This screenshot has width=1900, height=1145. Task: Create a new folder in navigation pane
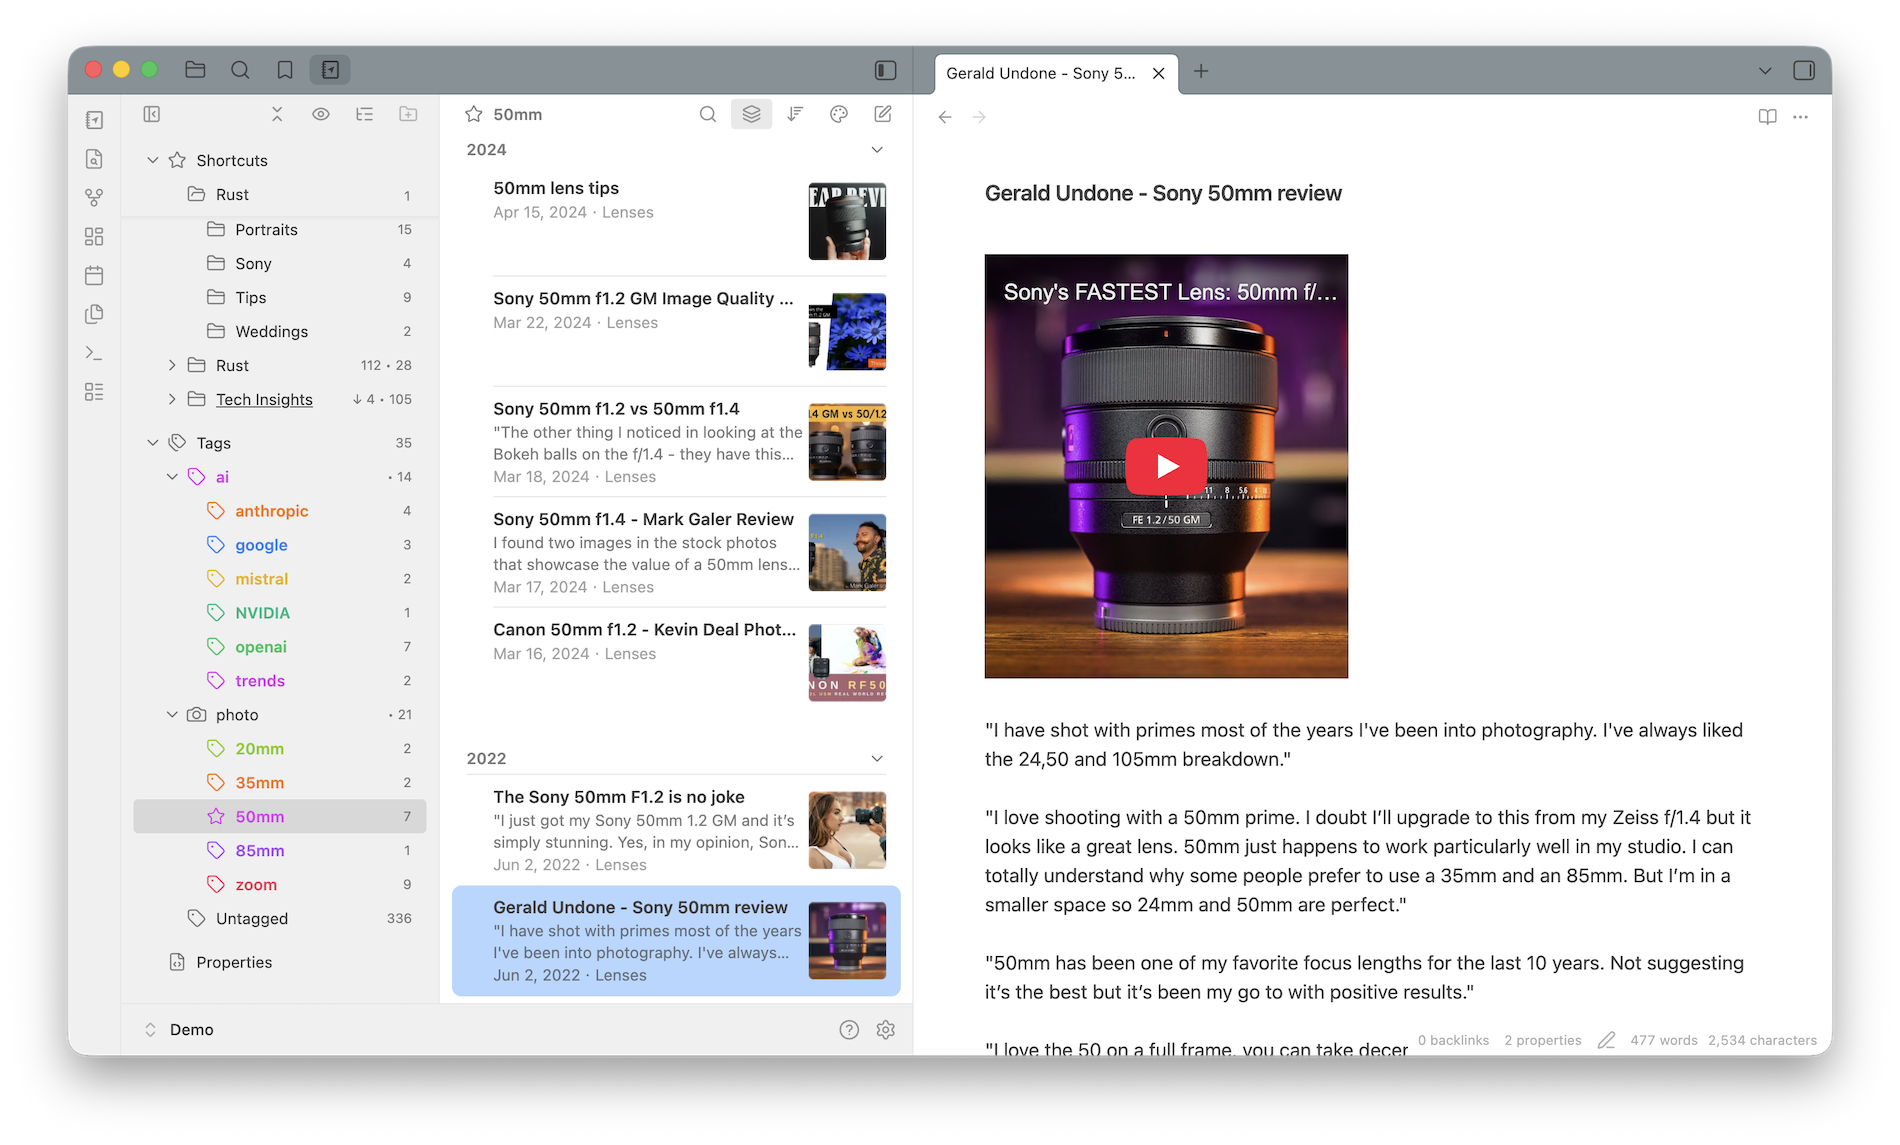click(x=408, y=114)
